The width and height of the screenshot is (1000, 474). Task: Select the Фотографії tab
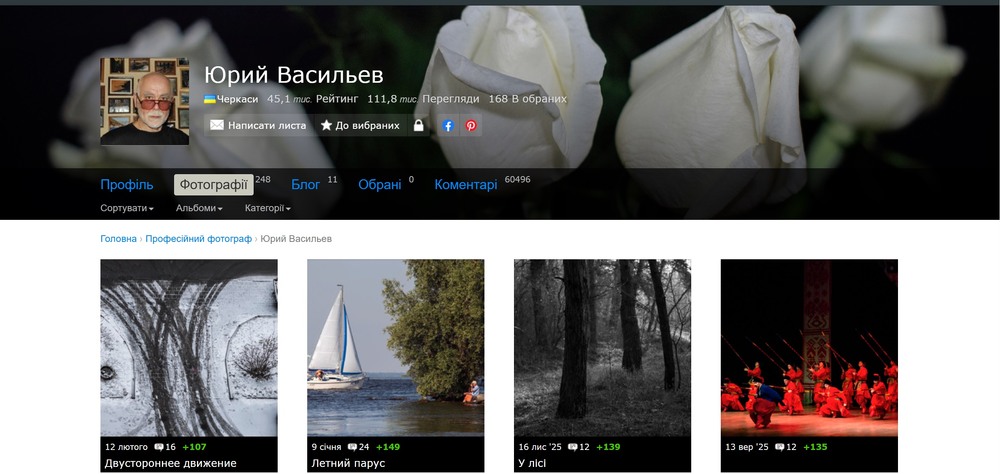click(x=214, y=185)
